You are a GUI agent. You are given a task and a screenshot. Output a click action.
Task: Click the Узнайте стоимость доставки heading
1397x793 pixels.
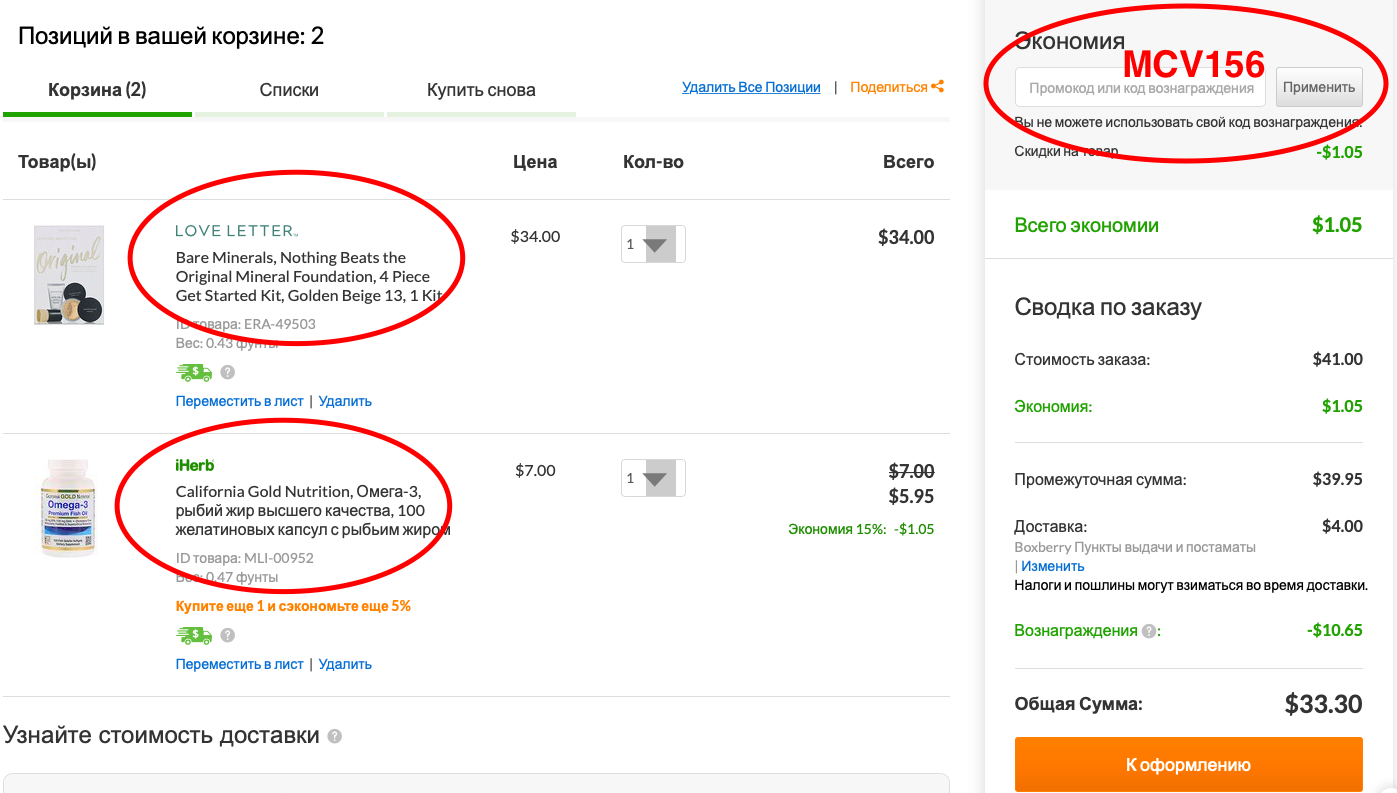point(161,736)
